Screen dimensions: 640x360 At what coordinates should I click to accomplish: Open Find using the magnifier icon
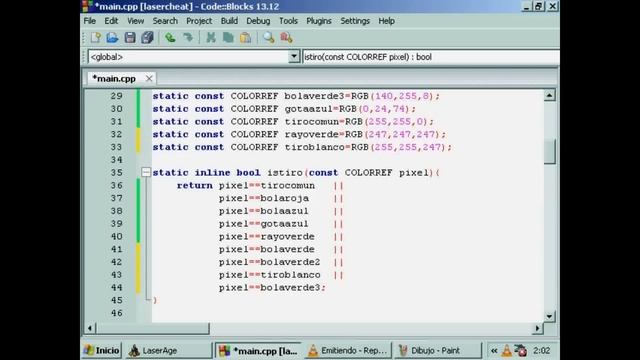(x=269, y=38)
